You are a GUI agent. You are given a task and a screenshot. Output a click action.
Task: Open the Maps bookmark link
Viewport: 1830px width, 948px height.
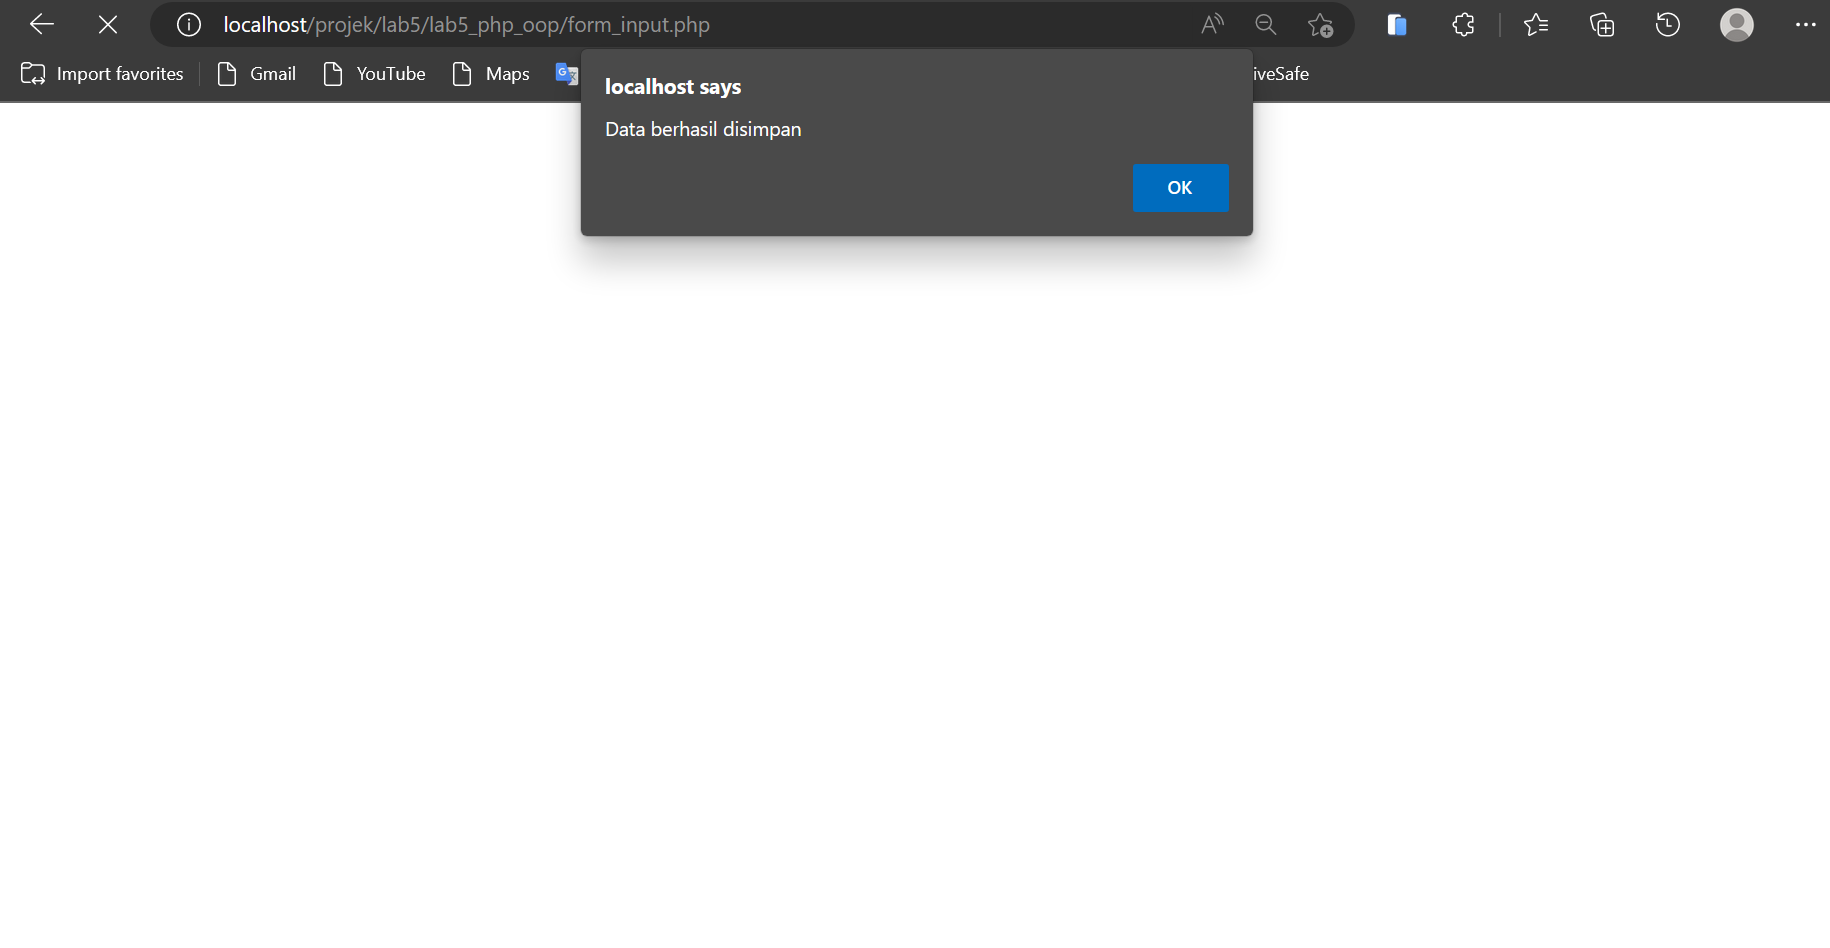pos(489,73)
